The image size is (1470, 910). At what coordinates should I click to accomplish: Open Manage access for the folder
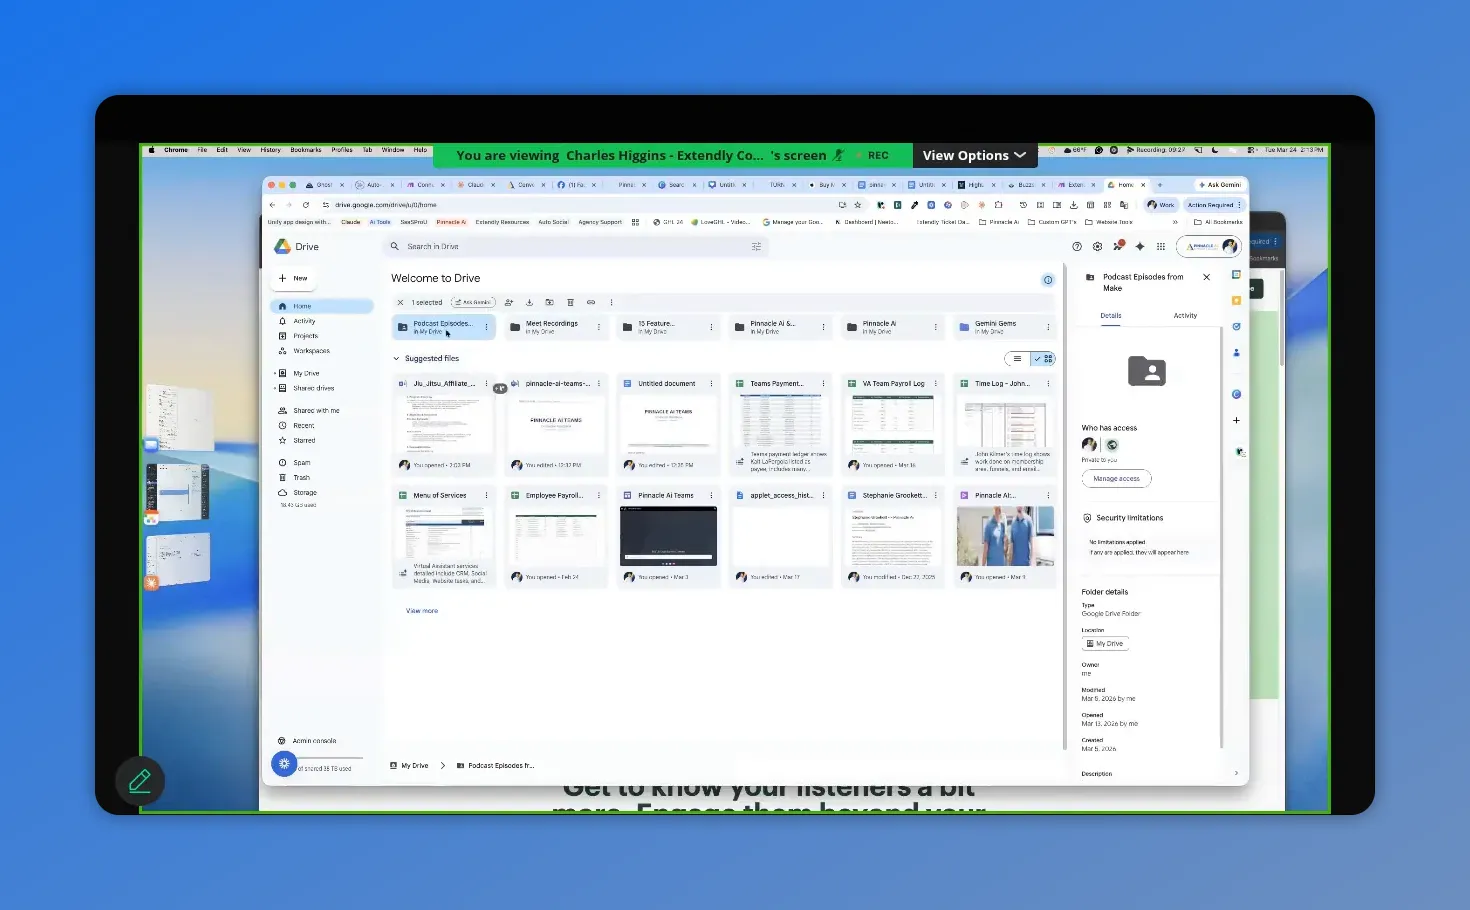pyautogui.click(x=1116, y=478)
